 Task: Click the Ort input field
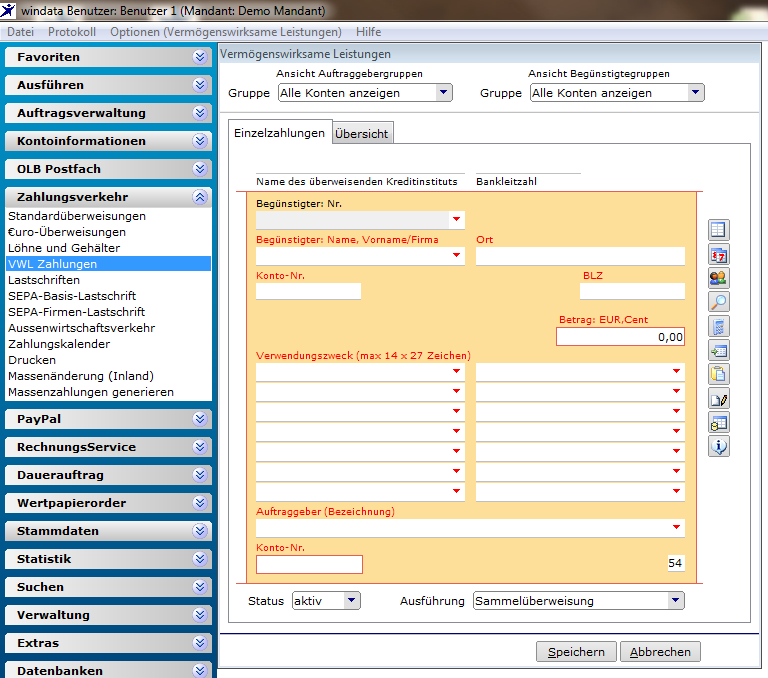(x=580, y=256)
